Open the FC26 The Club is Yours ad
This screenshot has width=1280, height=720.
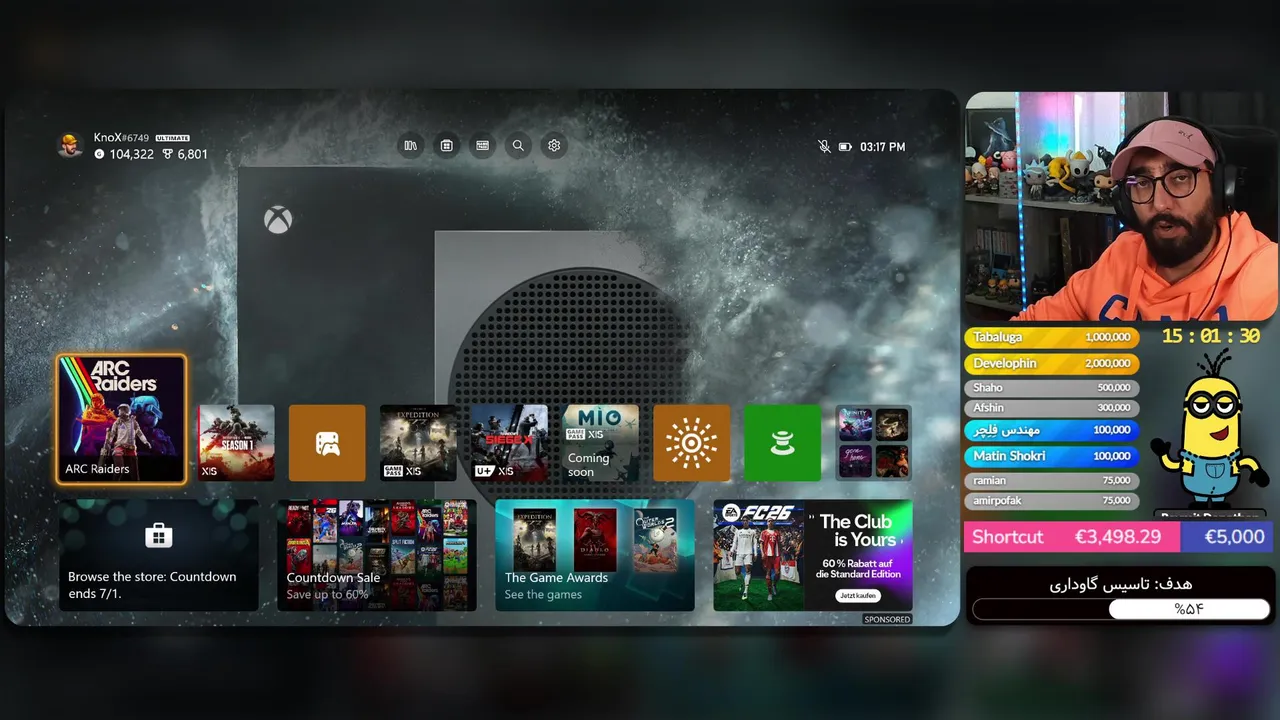813,555
